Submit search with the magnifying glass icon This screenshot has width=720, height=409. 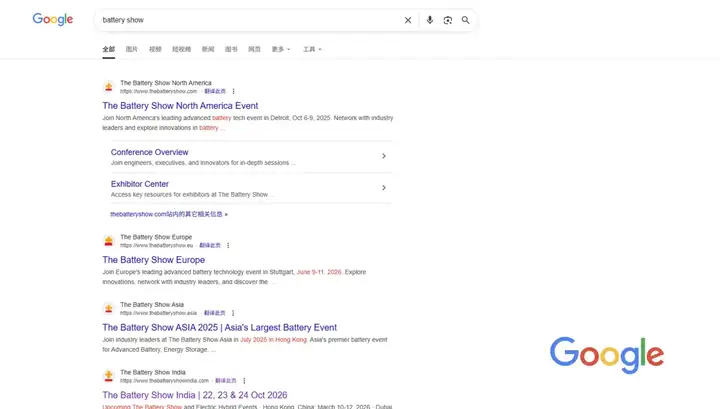coord(466,20)
